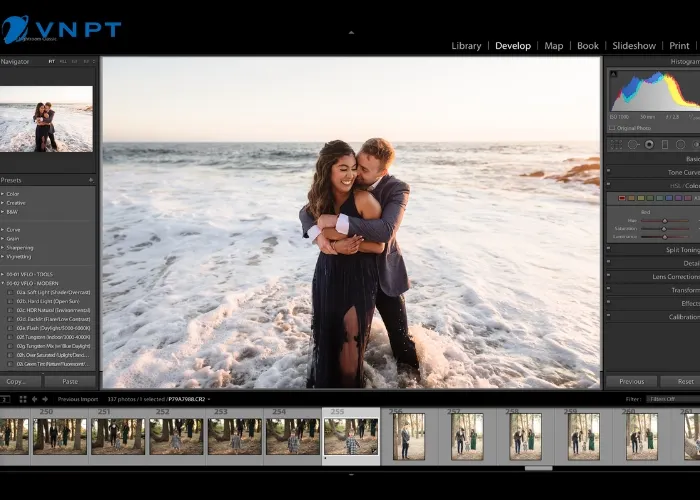Expand the Color preset group
700x500 pixels.
(3, 194)
